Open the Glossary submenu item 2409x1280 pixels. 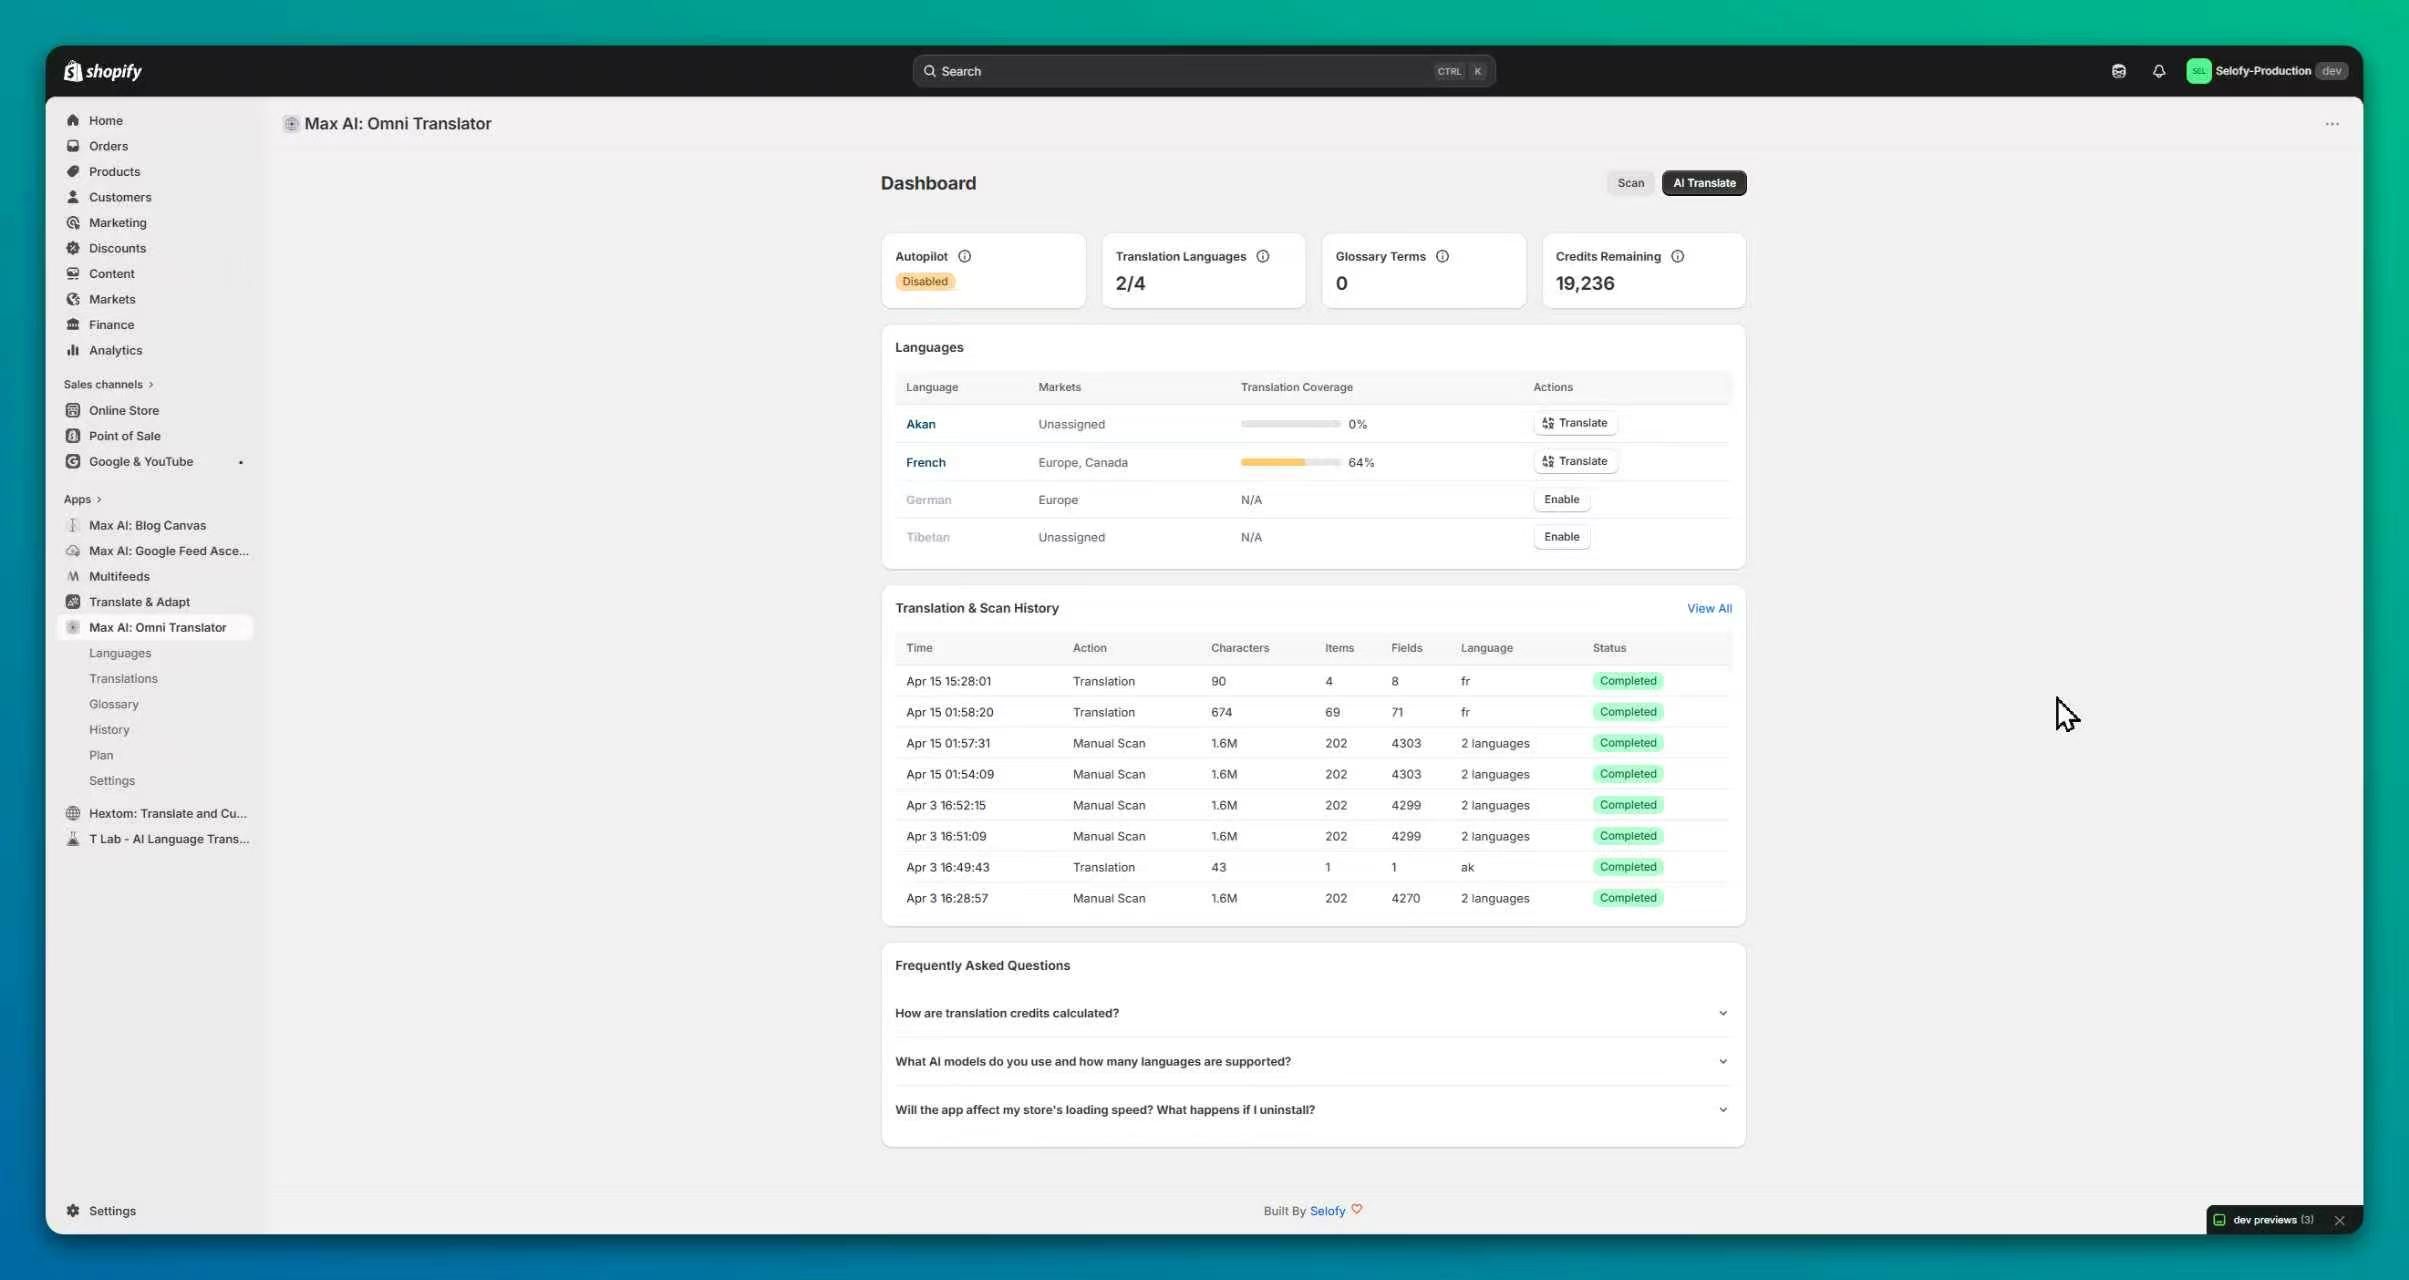[113, 704]
